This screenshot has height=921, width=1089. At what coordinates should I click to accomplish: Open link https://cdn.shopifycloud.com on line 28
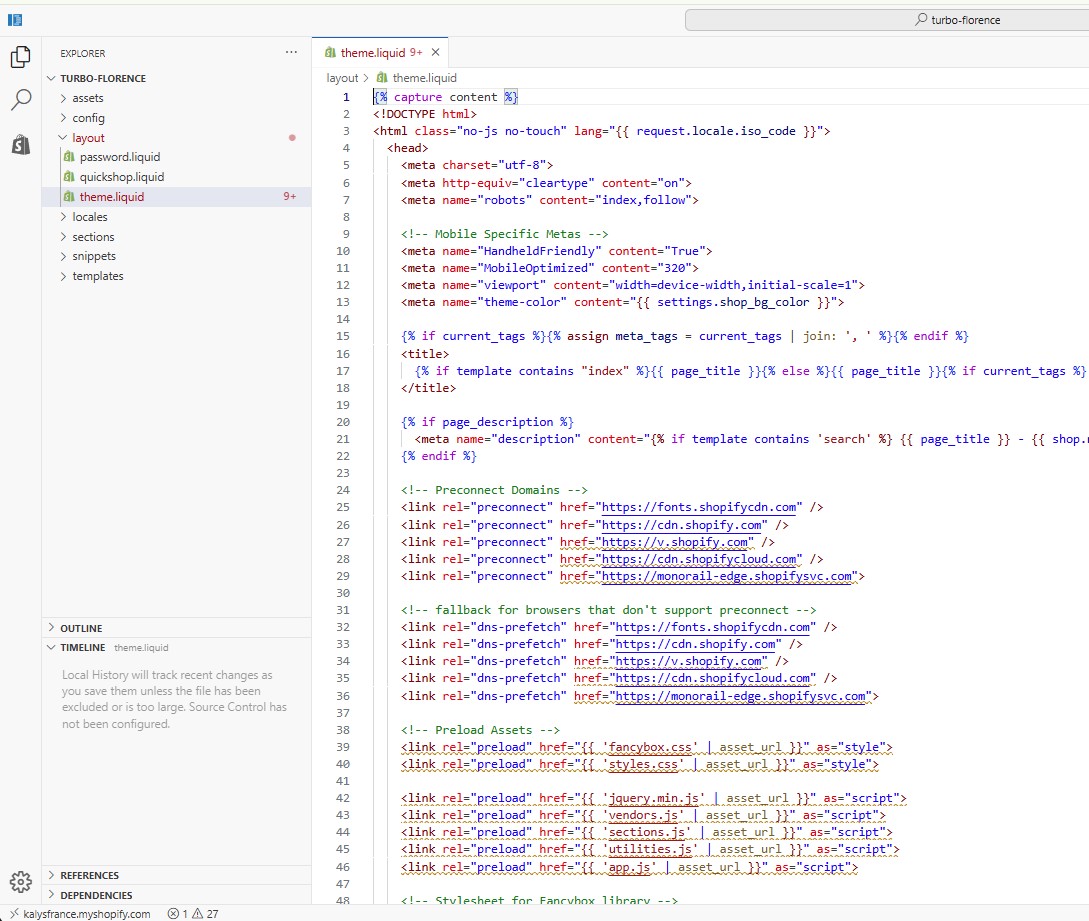tap(699, 559)
